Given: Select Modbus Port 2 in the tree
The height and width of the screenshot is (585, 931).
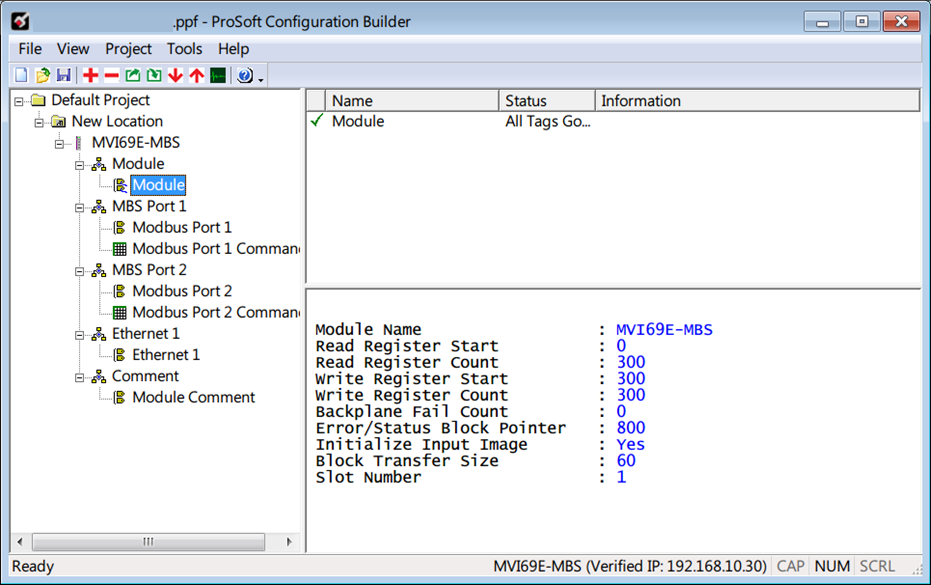Looking at the screenshot, I should point(182,291).
